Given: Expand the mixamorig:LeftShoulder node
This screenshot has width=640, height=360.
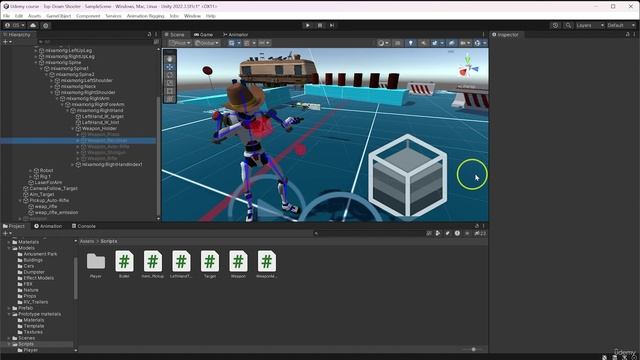Looking at the screenshot, I should pyautogui.click(x=52, y=80).
